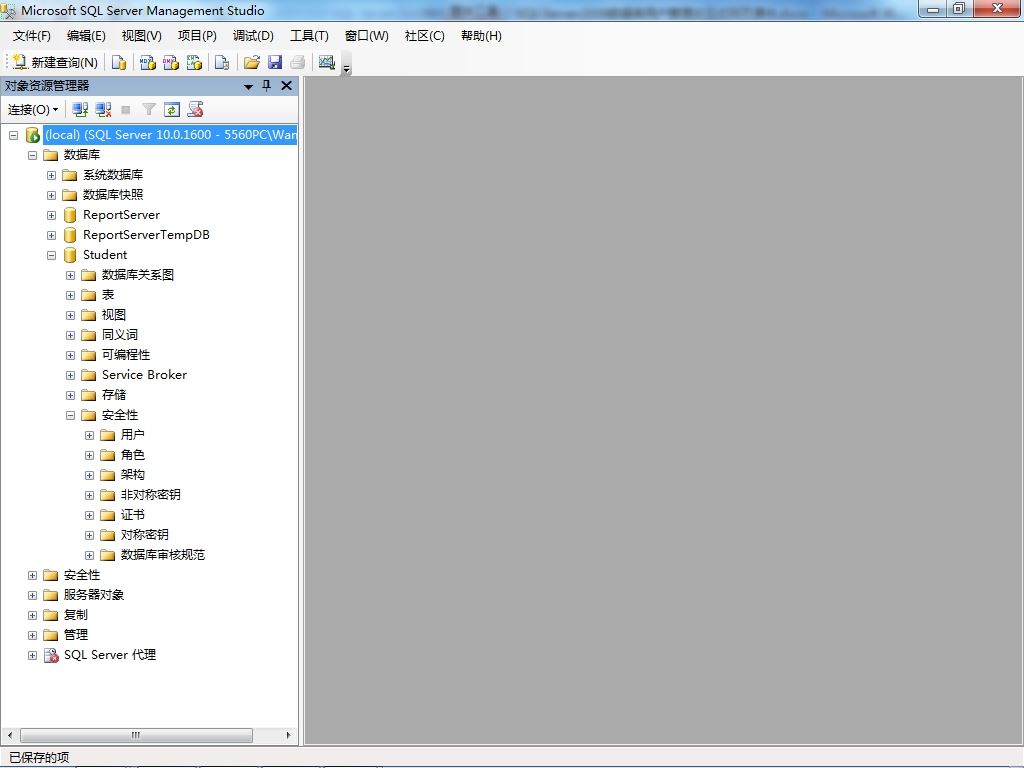Expand the 表 tables folder

coord(71,295)
